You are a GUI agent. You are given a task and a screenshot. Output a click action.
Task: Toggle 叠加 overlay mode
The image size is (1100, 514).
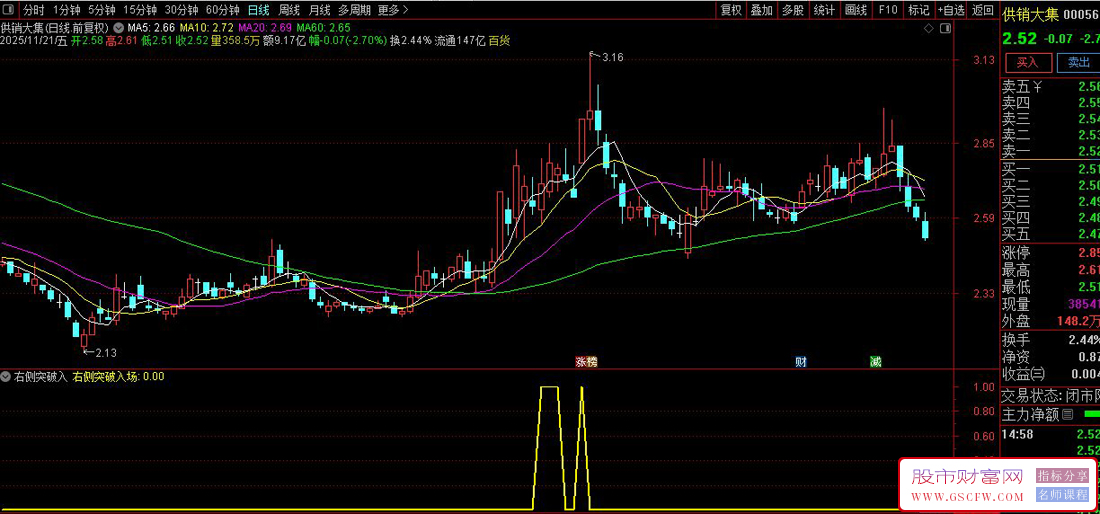coord(762,10)
